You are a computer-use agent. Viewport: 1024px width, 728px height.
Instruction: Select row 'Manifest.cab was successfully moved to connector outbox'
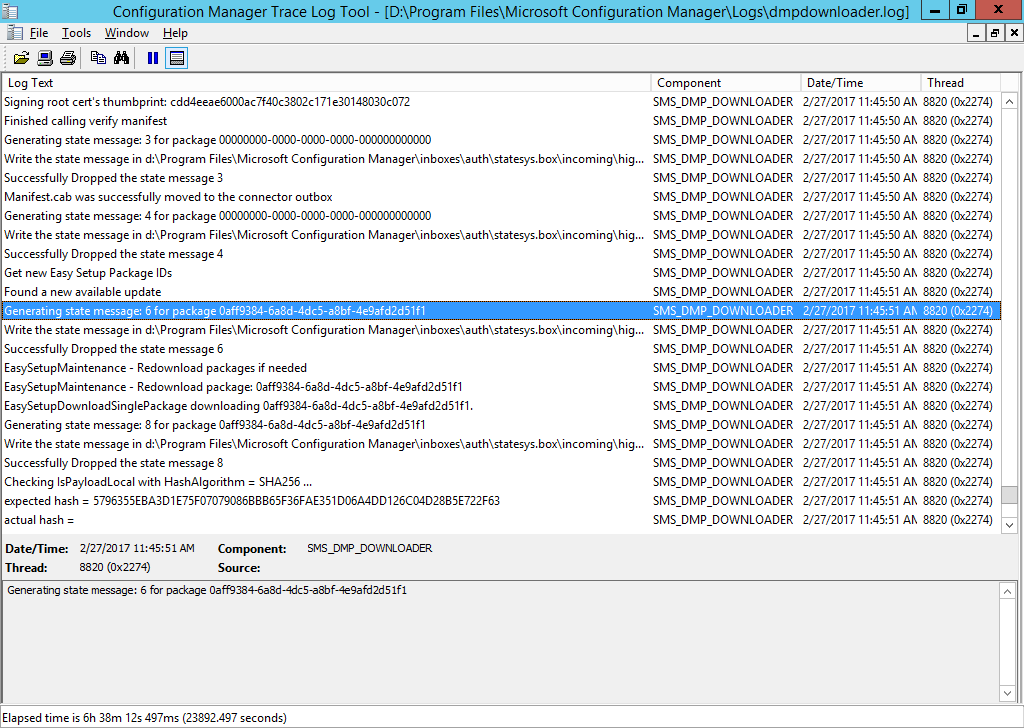coord(501,197)
